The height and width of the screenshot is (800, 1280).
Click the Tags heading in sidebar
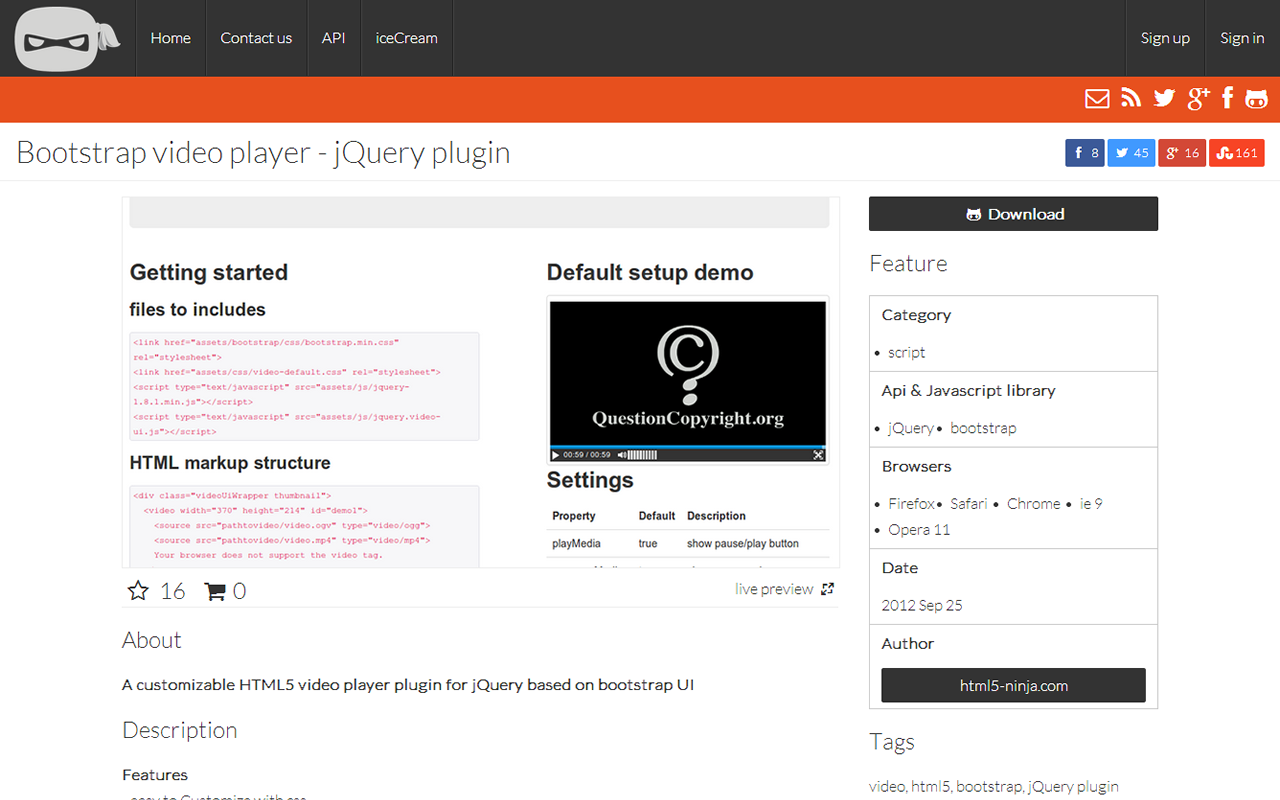coord(892,742)
